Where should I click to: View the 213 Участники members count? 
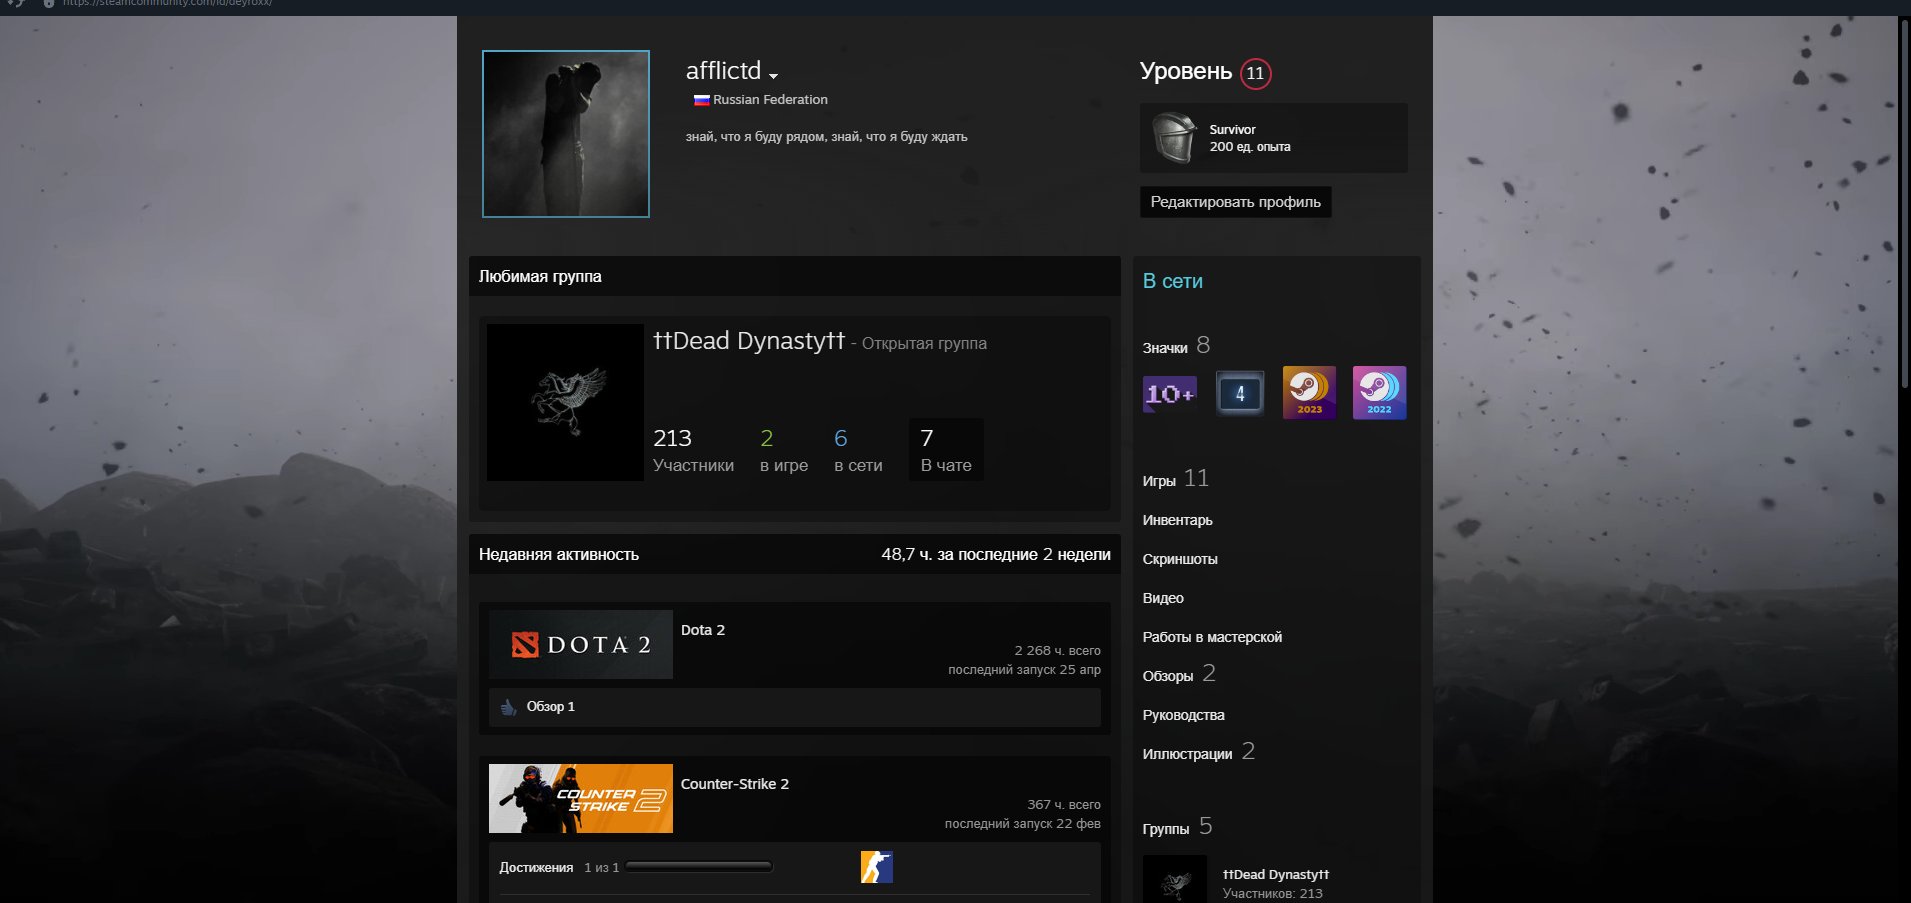693,450
